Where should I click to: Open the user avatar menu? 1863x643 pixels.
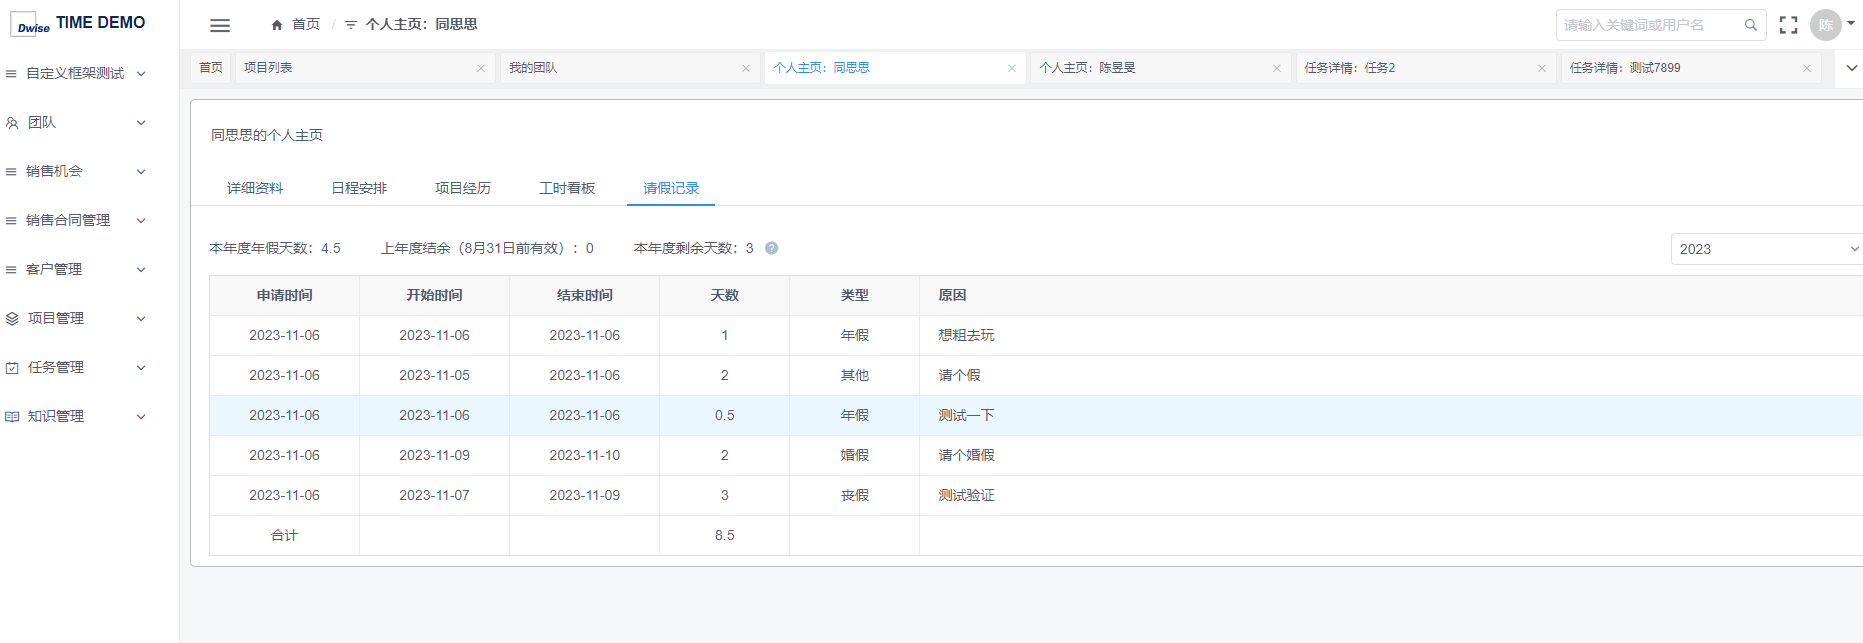(1826, 25)
